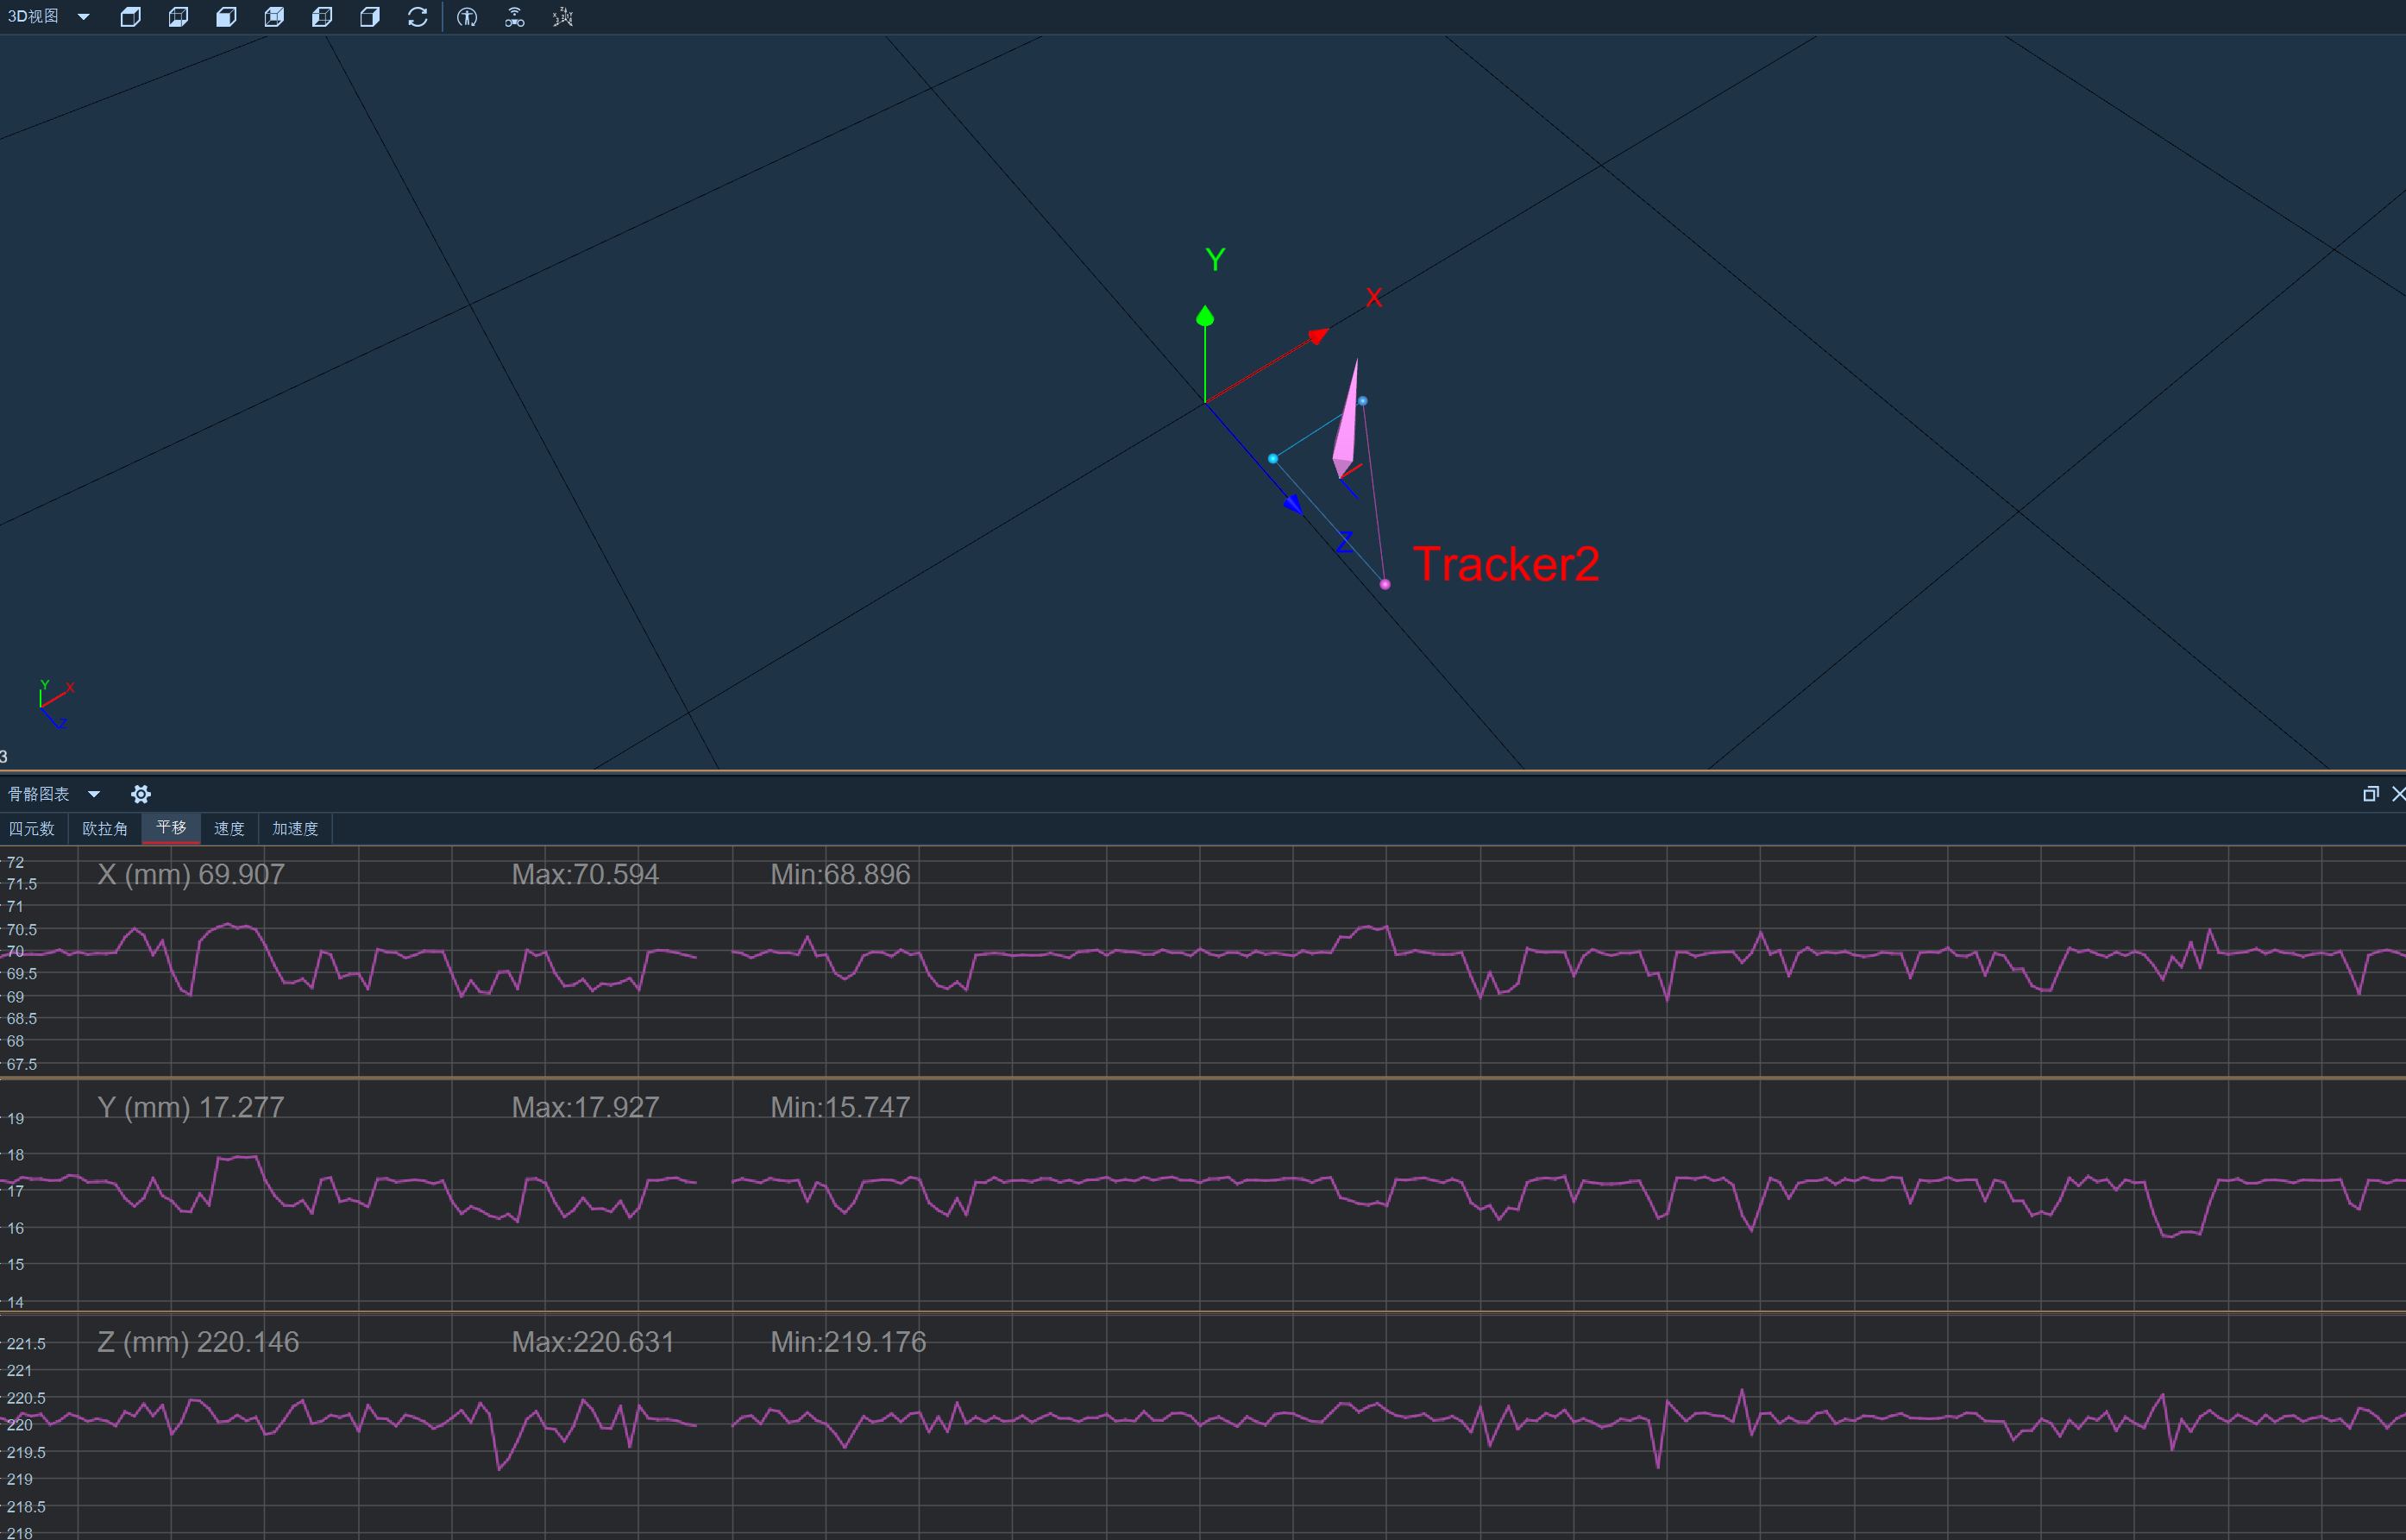2406x1540 pixels.
Task: Click the Tracker2 label in the 3D view
Action: (1506, 564)
